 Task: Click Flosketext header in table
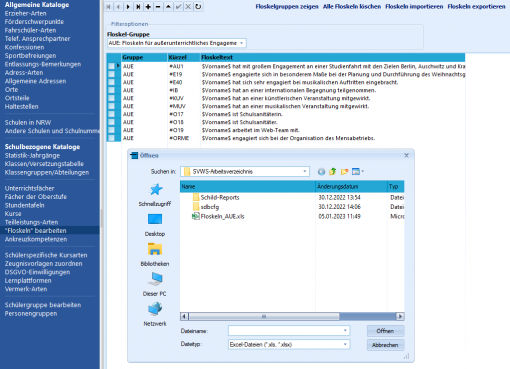(x=333, y=57)
